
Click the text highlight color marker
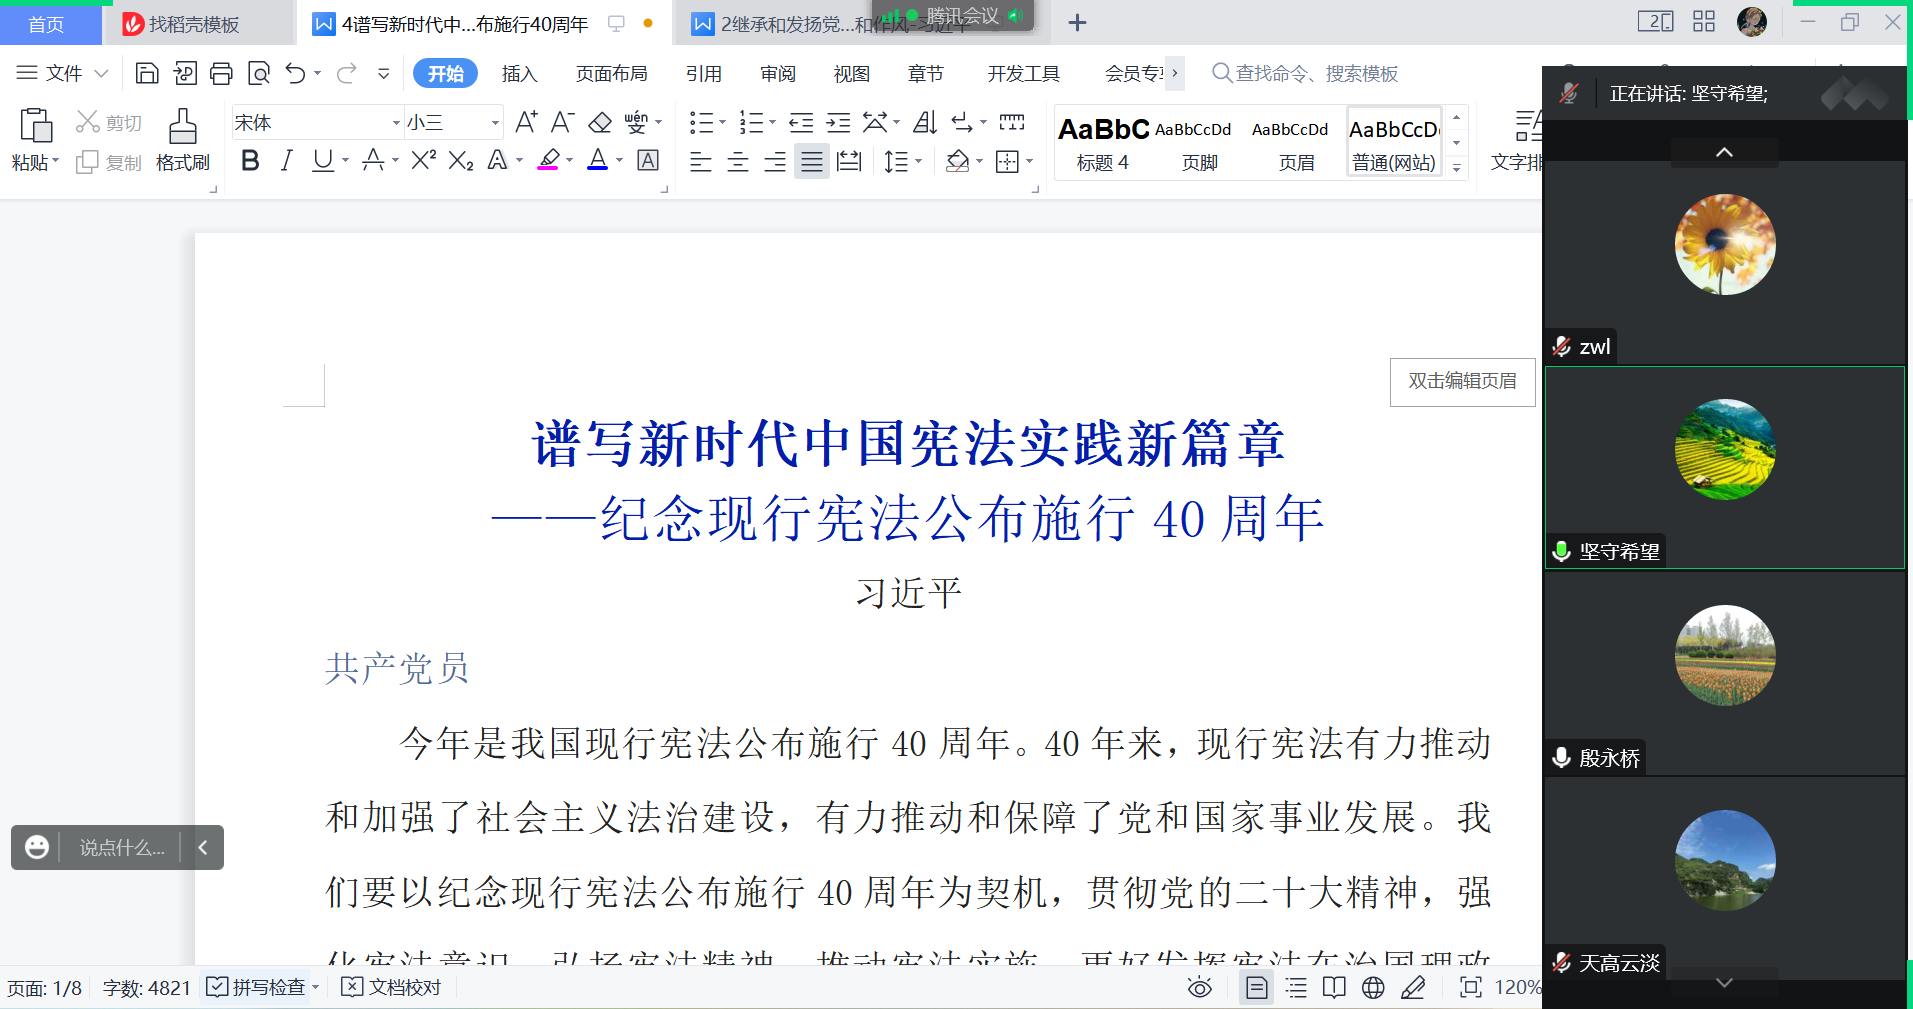549,161
